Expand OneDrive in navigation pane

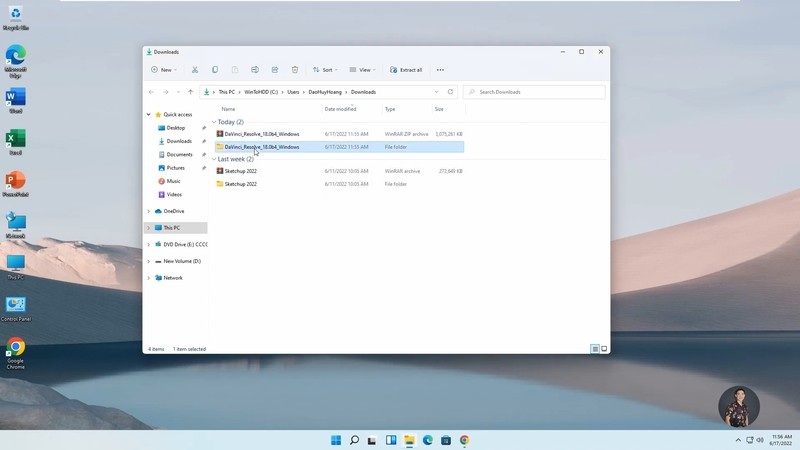click(148, 211)
